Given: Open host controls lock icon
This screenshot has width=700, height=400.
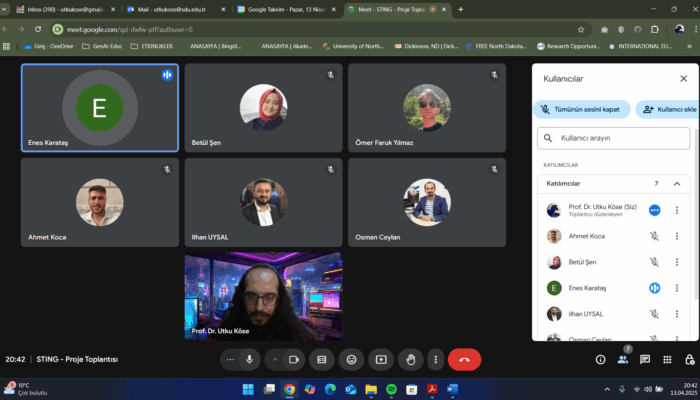Looking at the screenshot, I should [690, 359].
